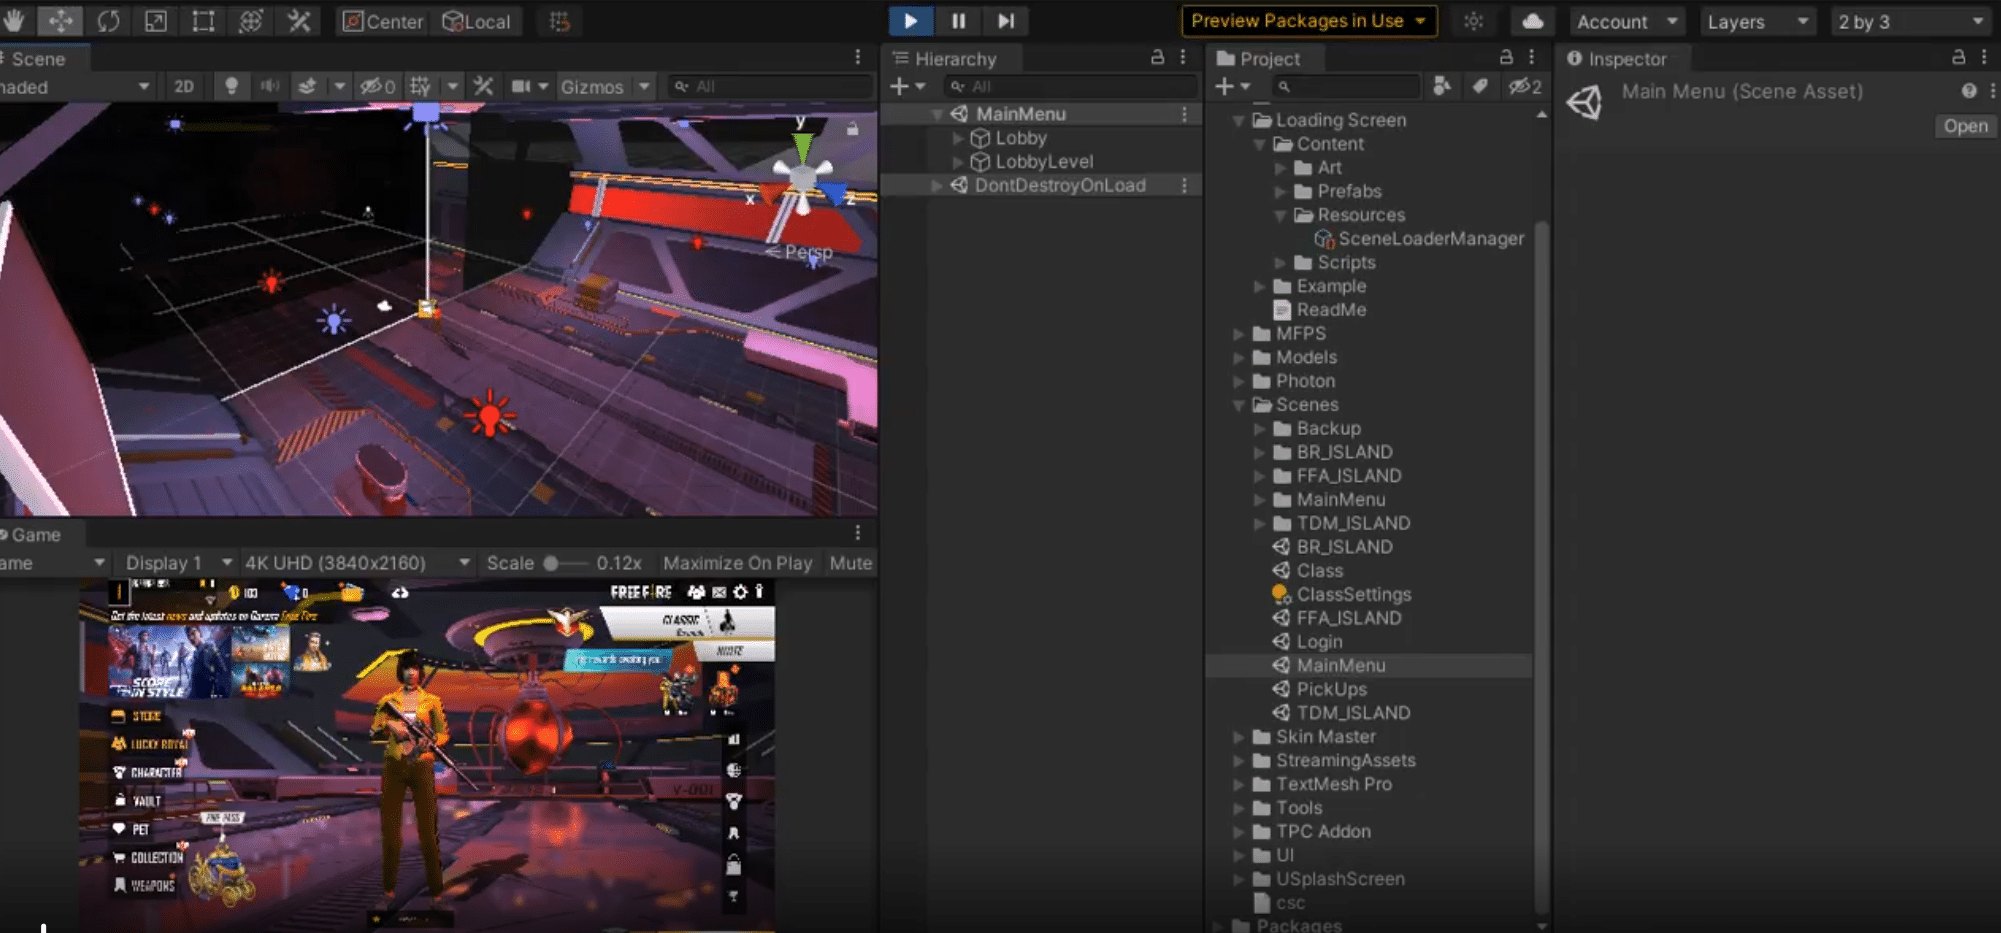The height and width of the screenshot is (933, 2001).
Task: Open the custom editor tools icon
Action: click(299, 21)
